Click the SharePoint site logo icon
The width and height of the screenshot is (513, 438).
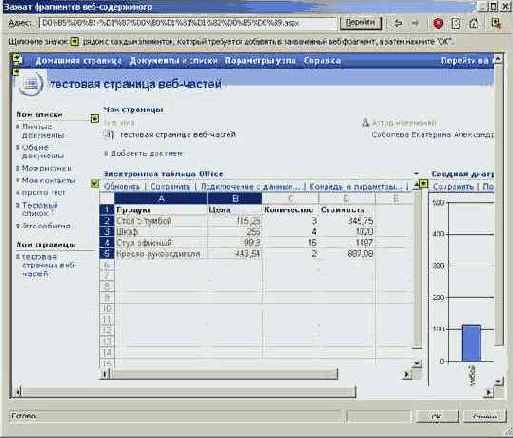click(31, 84)
